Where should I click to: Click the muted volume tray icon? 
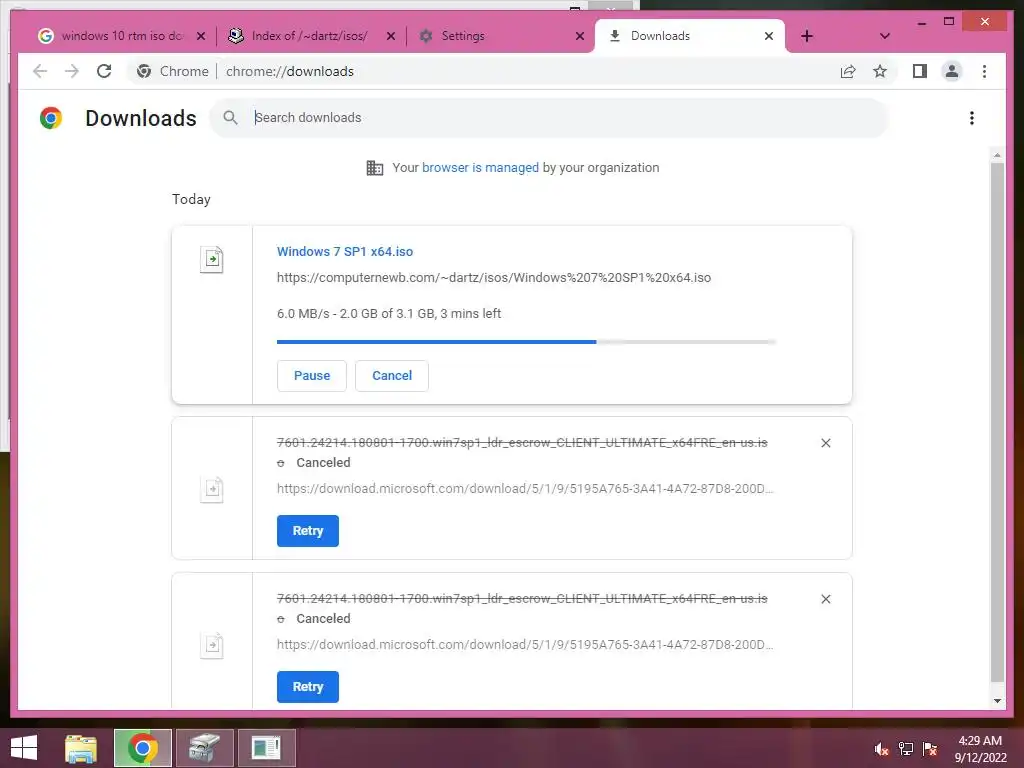(881, 749)
